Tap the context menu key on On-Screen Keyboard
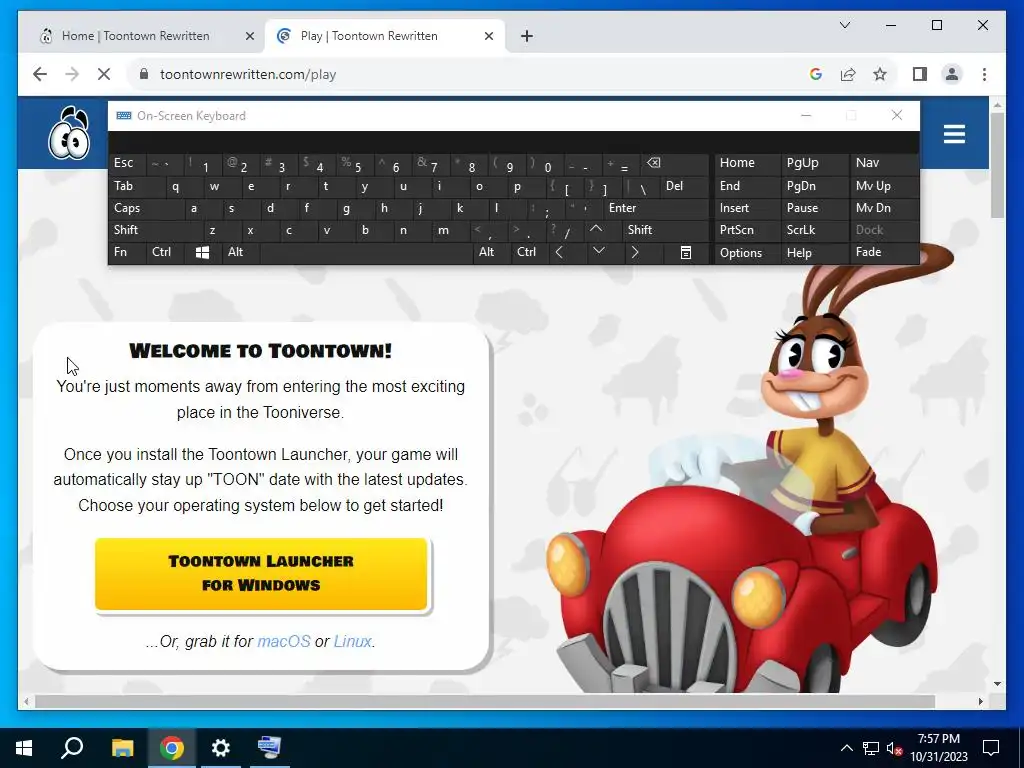The height and width of the screenshot is (768, 1024). click(685, 253)
